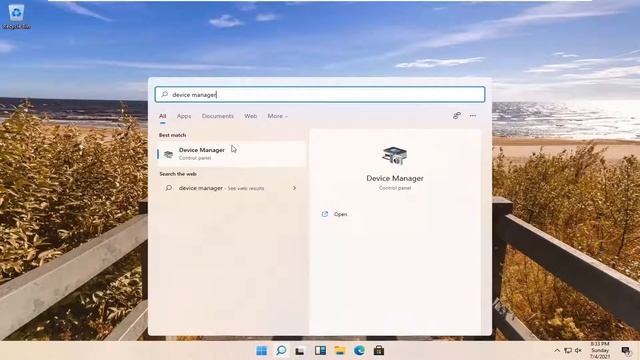This screenshot has width=640, height=360.
Task: Click the magnifier icon in search box
Action: tap(164, 94)
